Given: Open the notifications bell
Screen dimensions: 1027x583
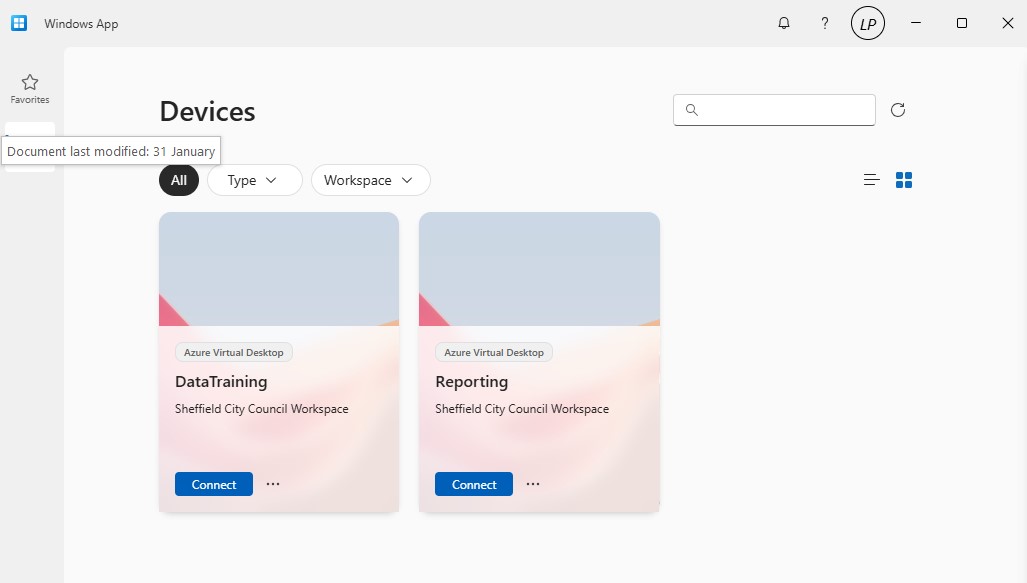Looking at the screenshot, I should coord(783,24).
